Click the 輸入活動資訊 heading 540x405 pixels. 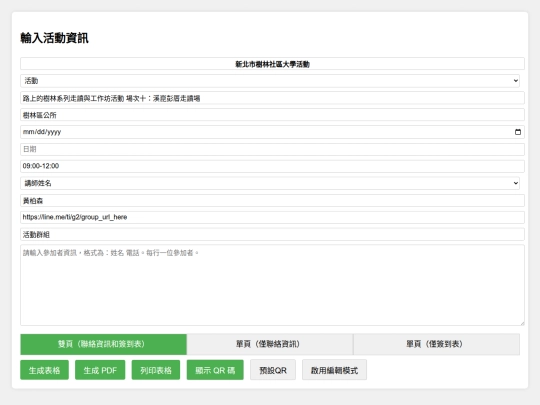[x=54, y=38]
